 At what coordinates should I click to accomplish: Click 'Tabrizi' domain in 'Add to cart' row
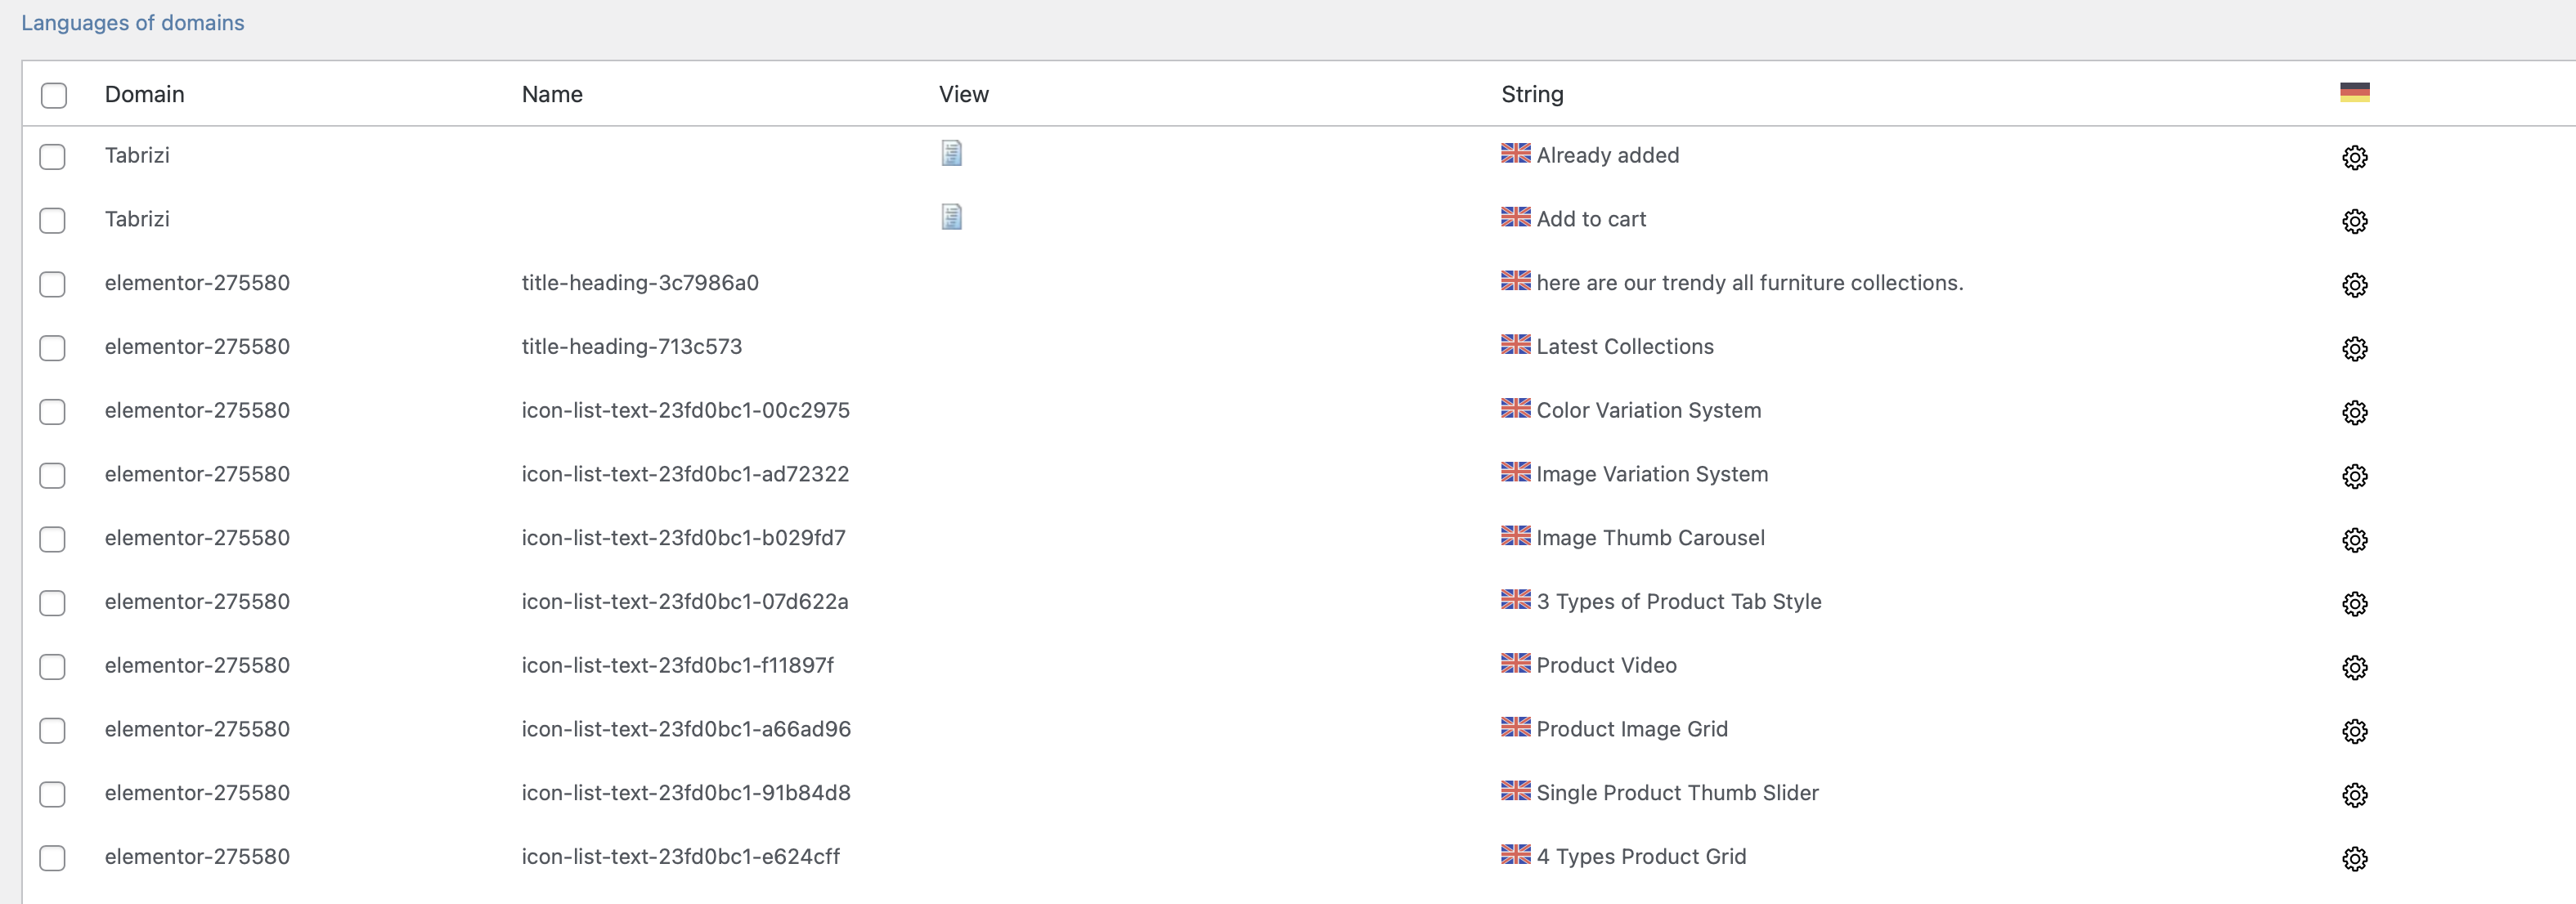click(137, 219)
